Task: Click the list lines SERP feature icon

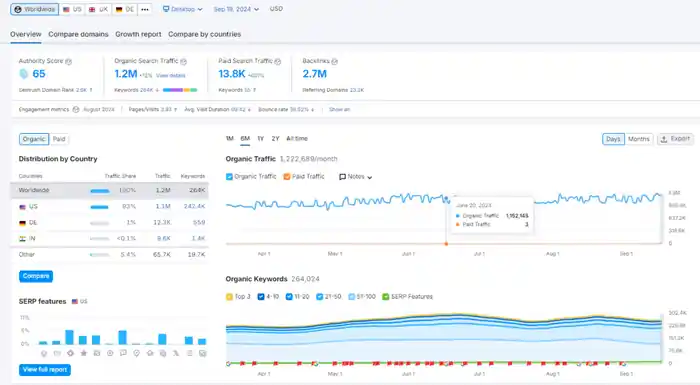Action: click(x=189, y=353)
